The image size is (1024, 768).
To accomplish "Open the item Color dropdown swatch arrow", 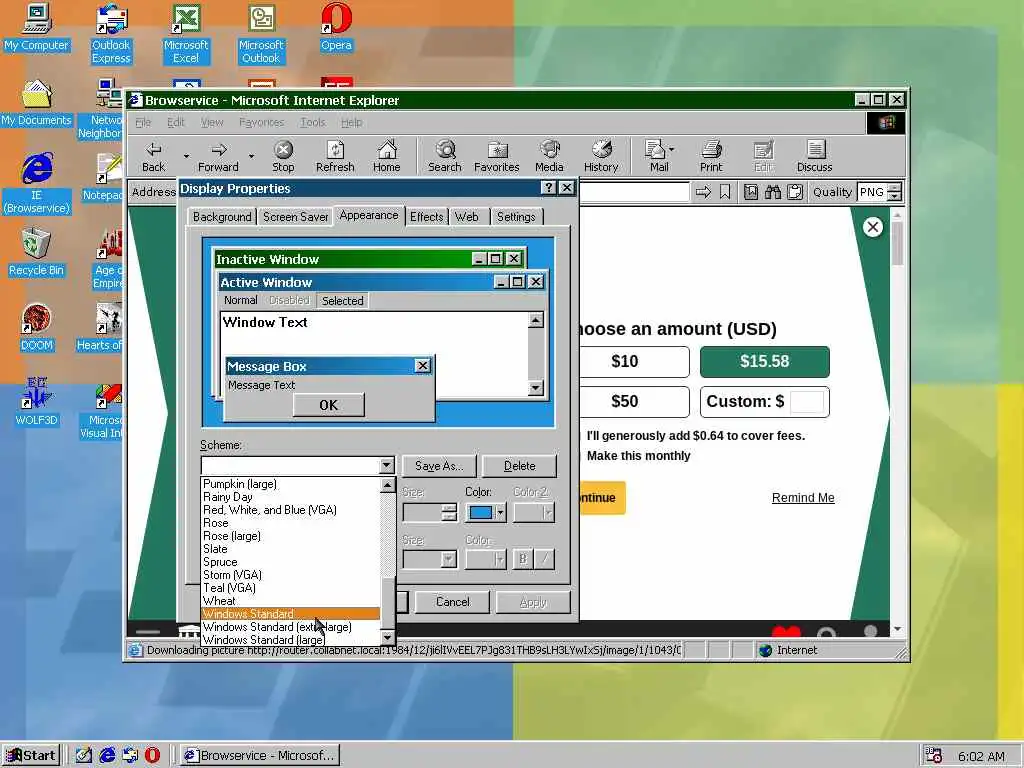I will (500, 513).
